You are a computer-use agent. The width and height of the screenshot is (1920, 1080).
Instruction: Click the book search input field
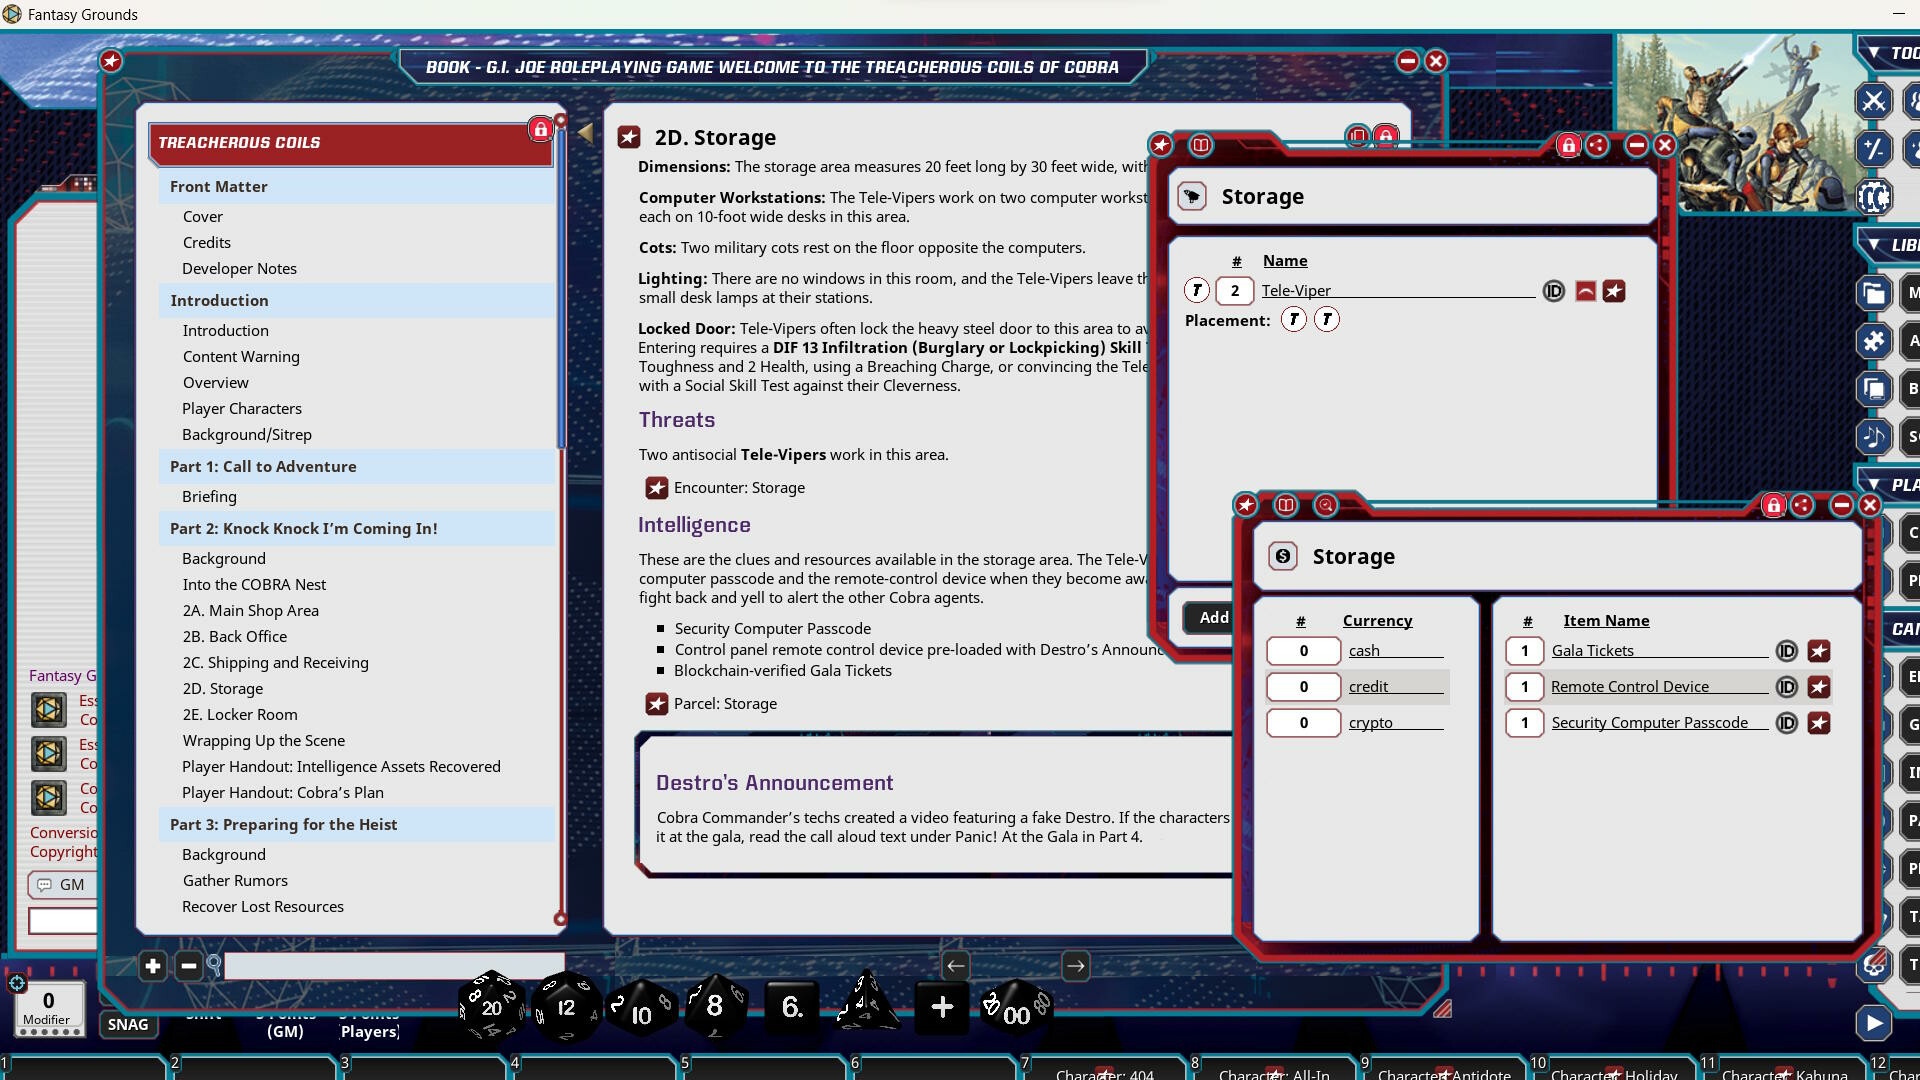click(394, 966)
